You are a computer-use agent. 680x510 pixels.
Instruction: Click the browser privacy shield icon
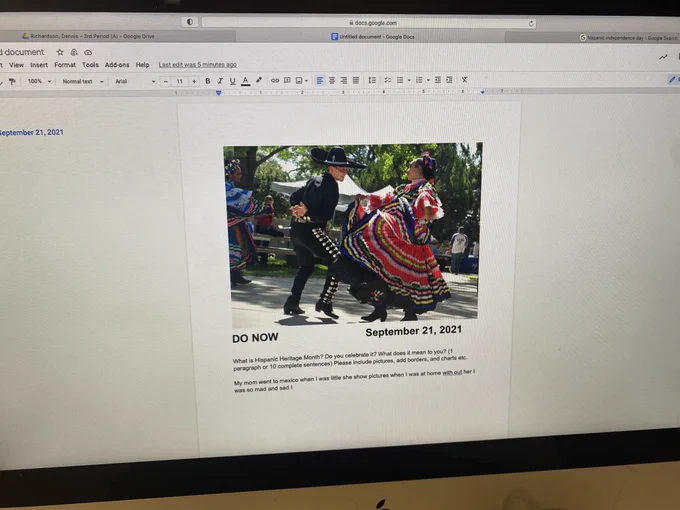tap(190, 22)
